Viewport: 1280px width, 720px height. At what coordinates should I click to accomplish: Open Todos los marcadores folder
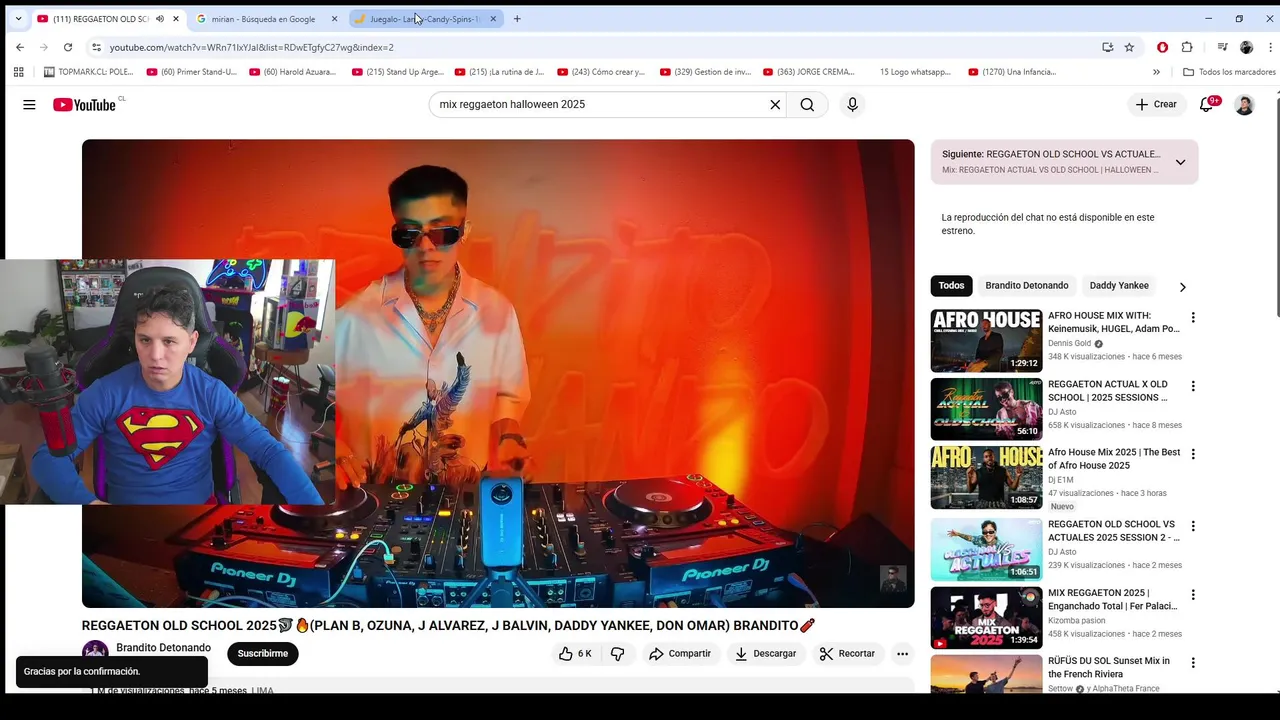click(x=1229, y=72)
